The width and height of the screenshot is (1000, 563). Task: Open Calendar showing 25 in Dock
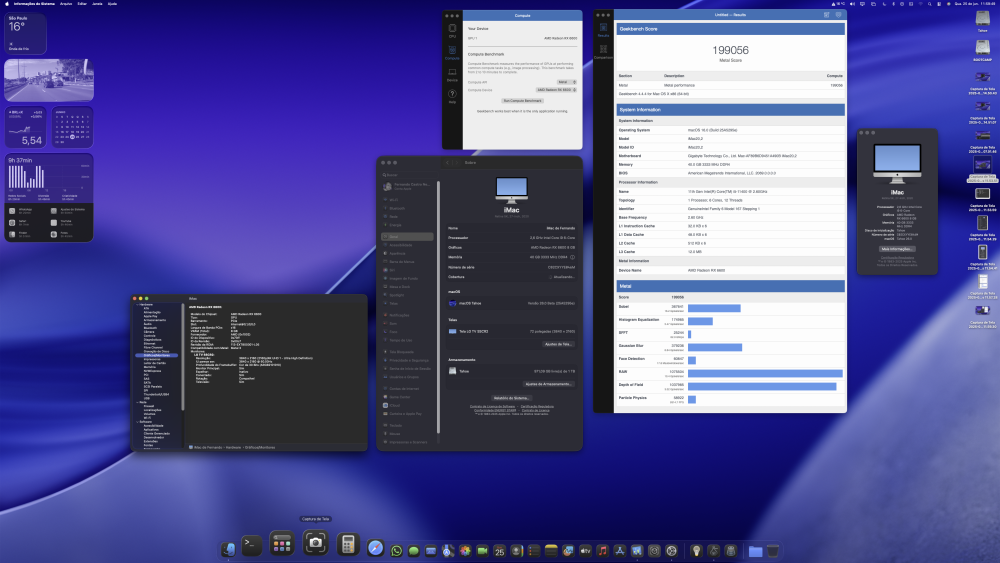pos(500,551)
